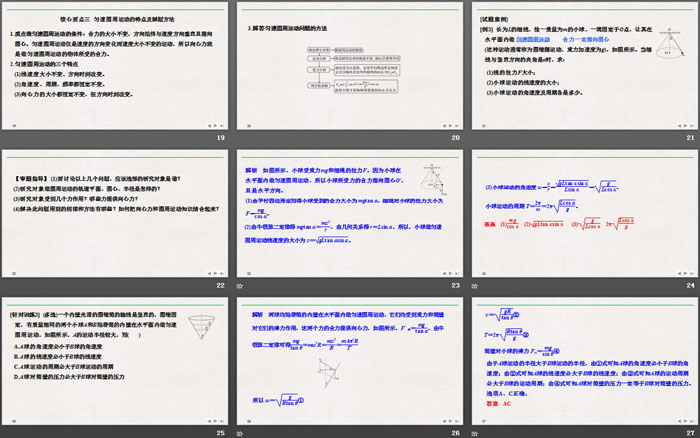Select slide 24 with red answer line
700x438 pixels.
coord(586,211)
